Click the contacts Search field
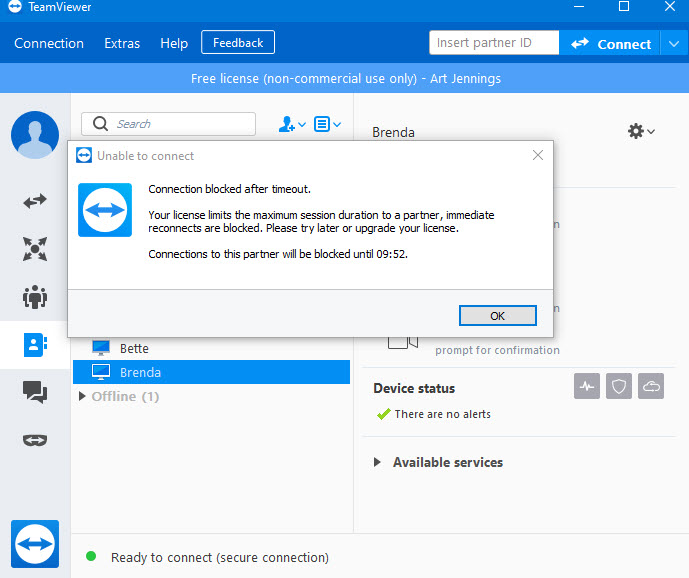The width and height of the screenshot is (689, 578). [168, 124]
